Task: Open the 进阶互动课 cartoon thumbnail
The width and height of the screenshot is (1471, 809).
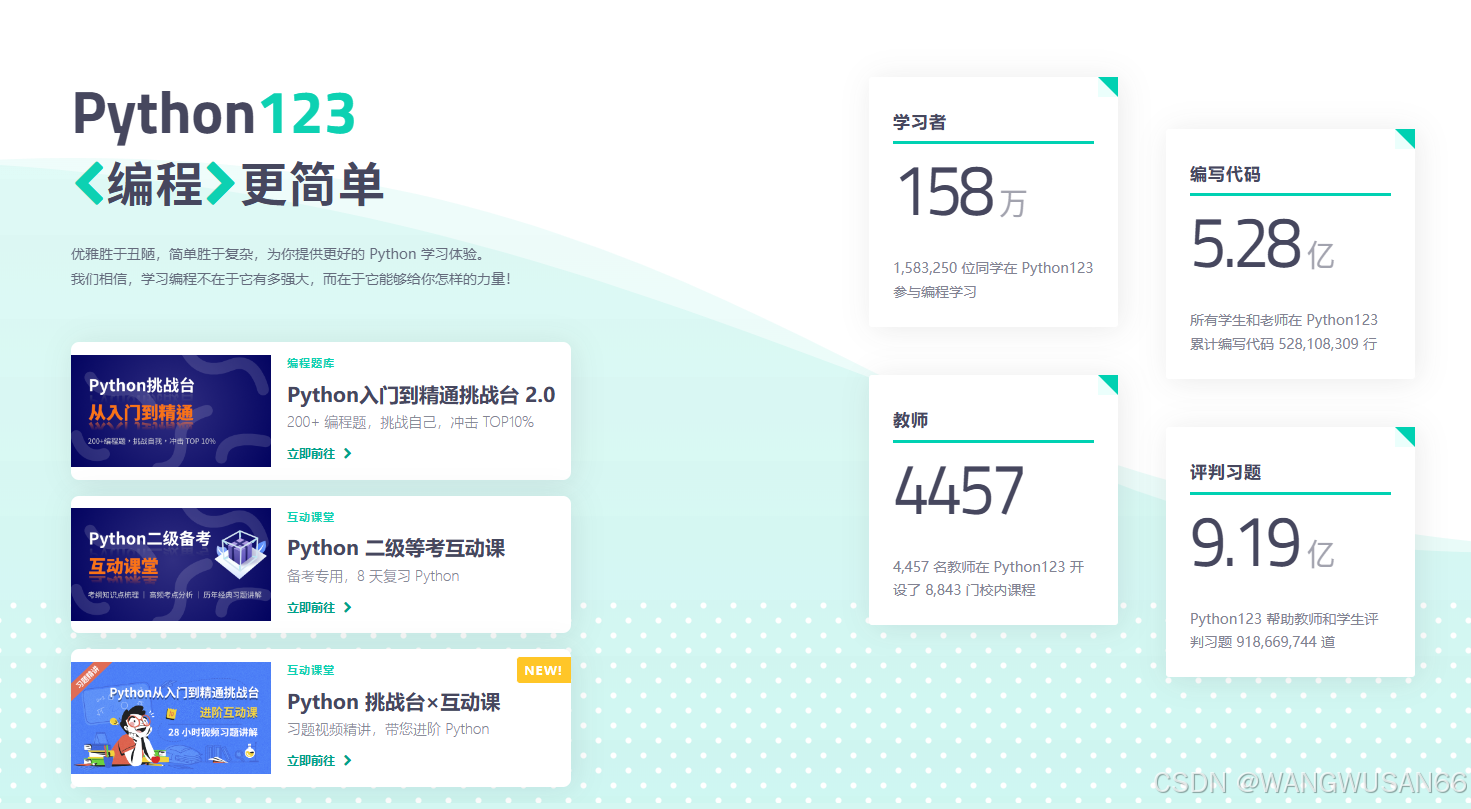Action: pos(171,718)
